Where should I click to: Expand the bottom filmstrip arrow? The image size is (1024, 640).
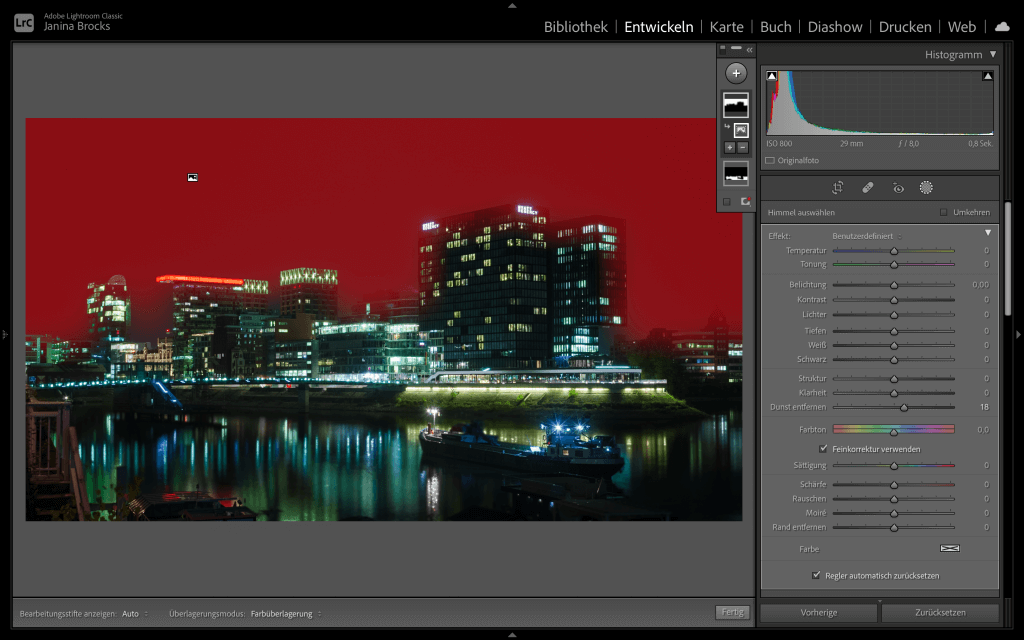point(512,635)
